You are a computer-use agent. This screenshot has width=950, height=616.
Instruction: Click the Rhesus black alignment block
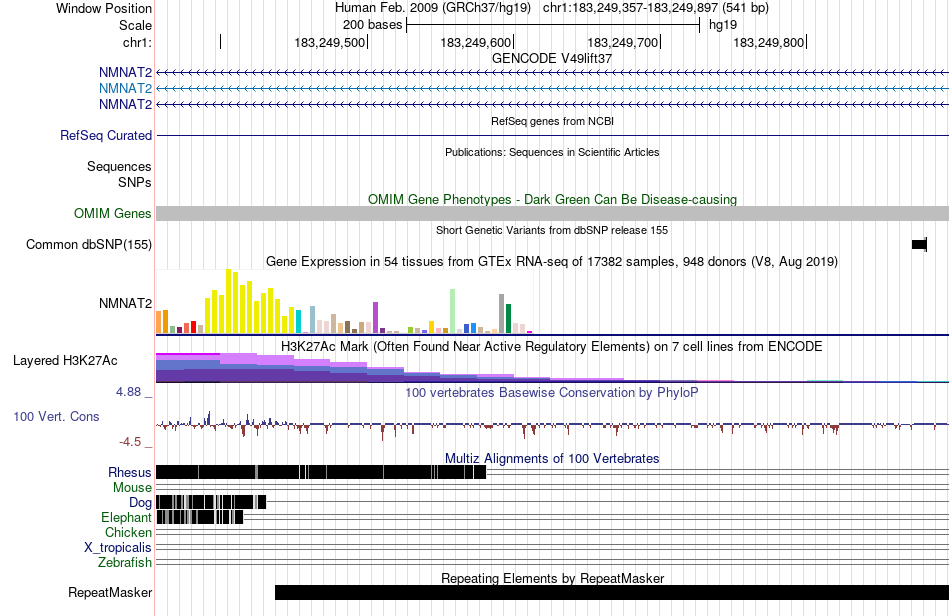click(x=321, y=472)
